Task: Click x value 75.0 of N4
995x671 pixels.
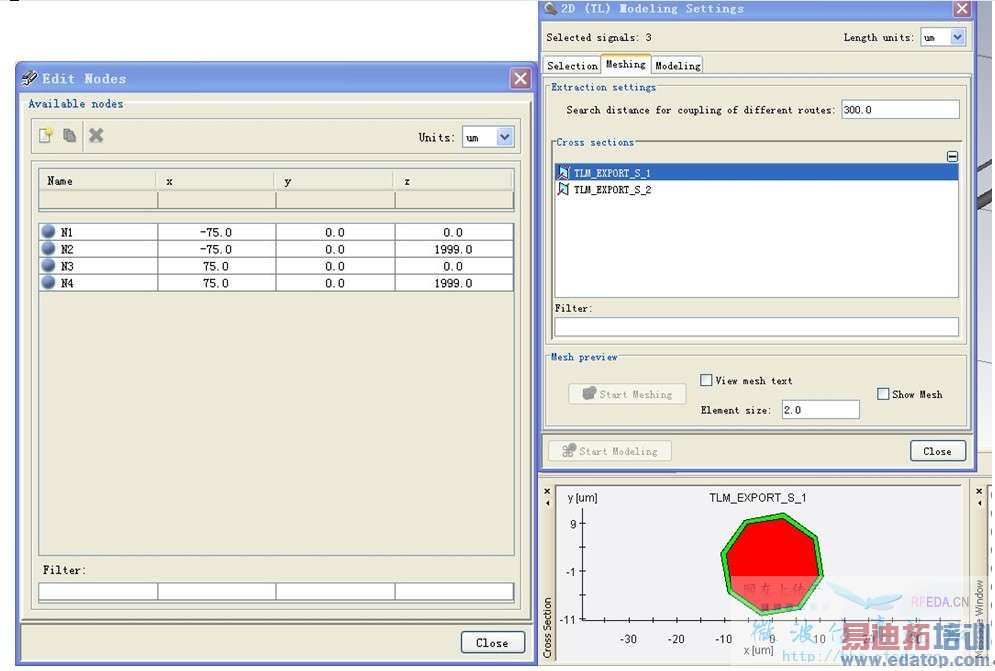Action: coord(216,283)
